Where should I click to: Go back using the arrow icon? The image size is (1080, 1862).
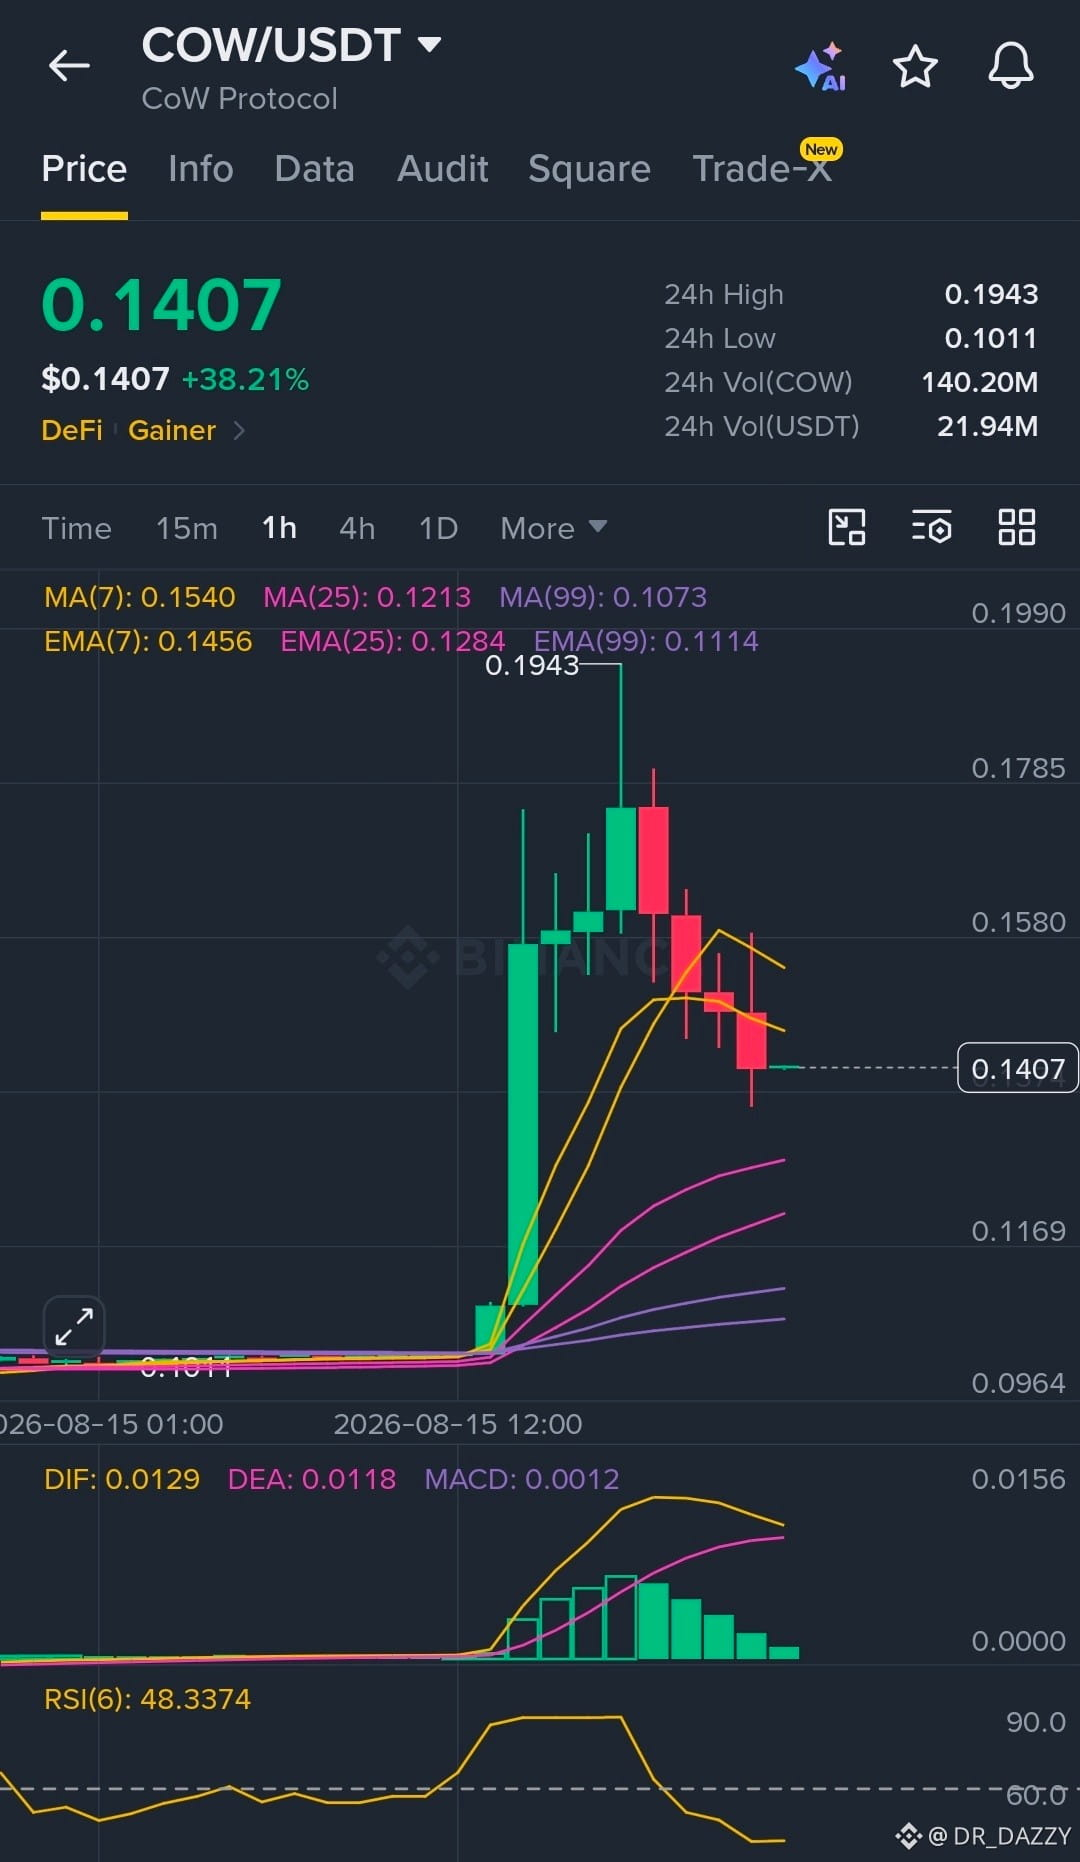69,66
